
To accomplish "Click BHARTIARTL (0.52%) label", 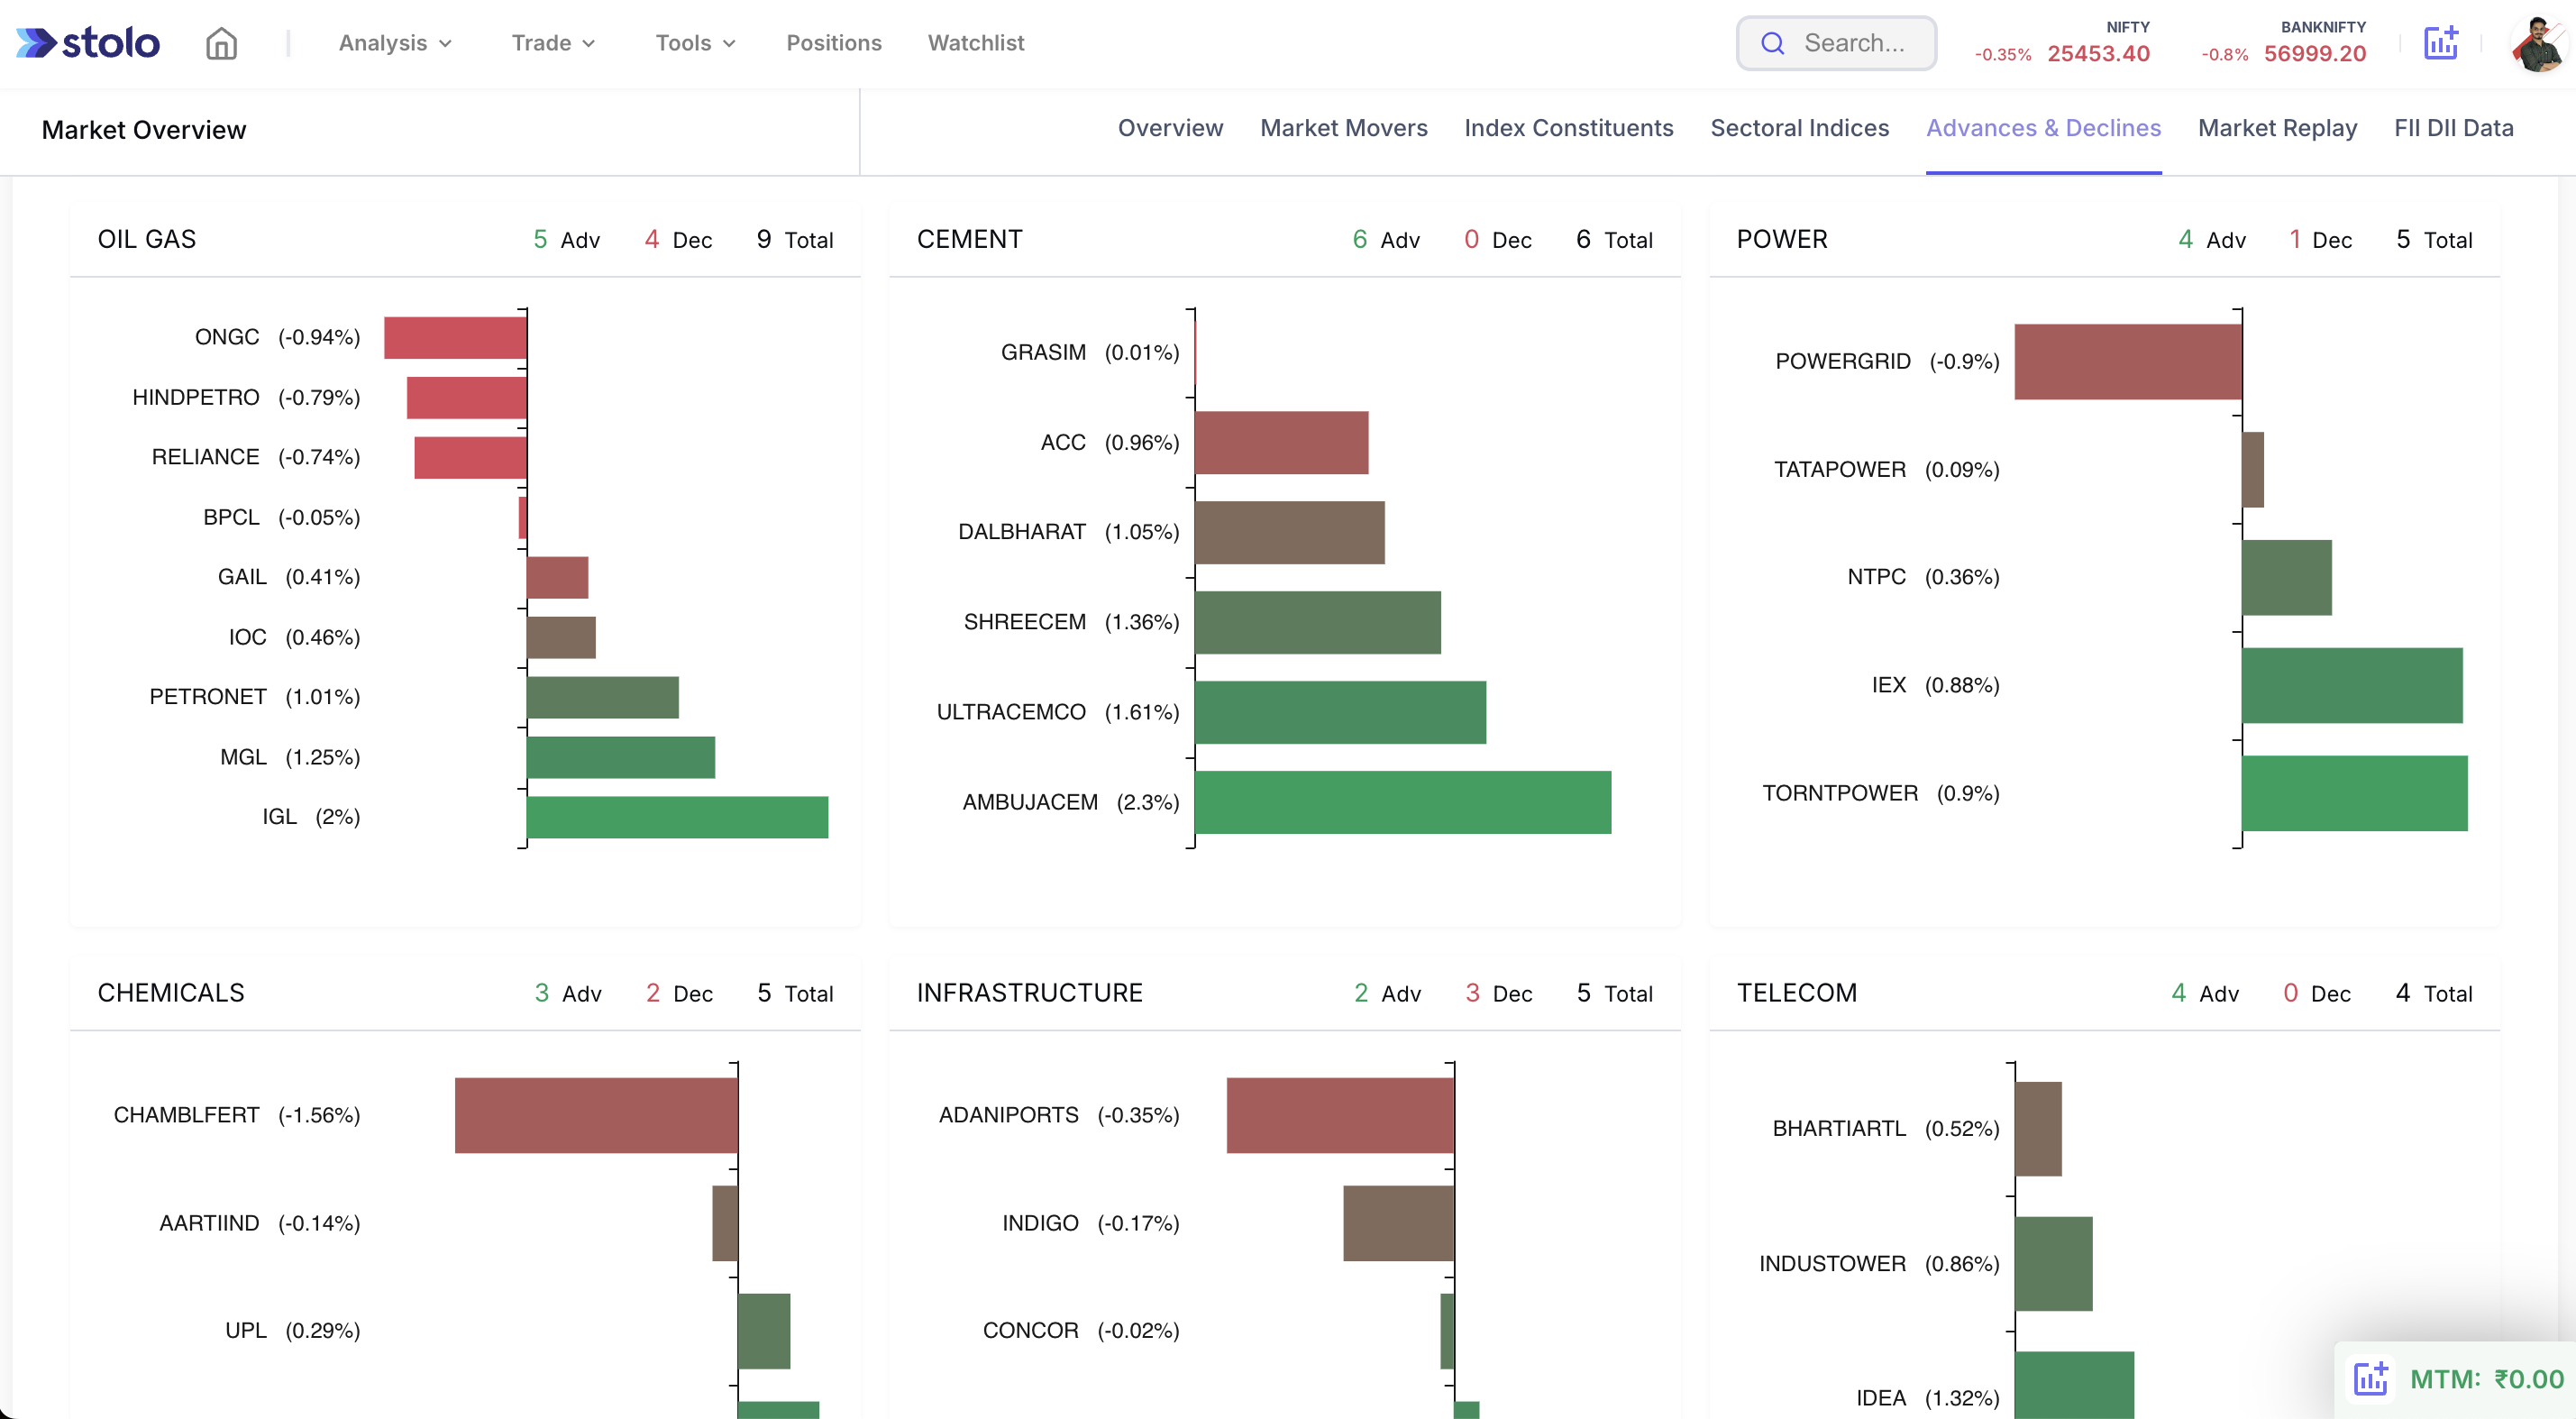I will click(1886, 1128).
